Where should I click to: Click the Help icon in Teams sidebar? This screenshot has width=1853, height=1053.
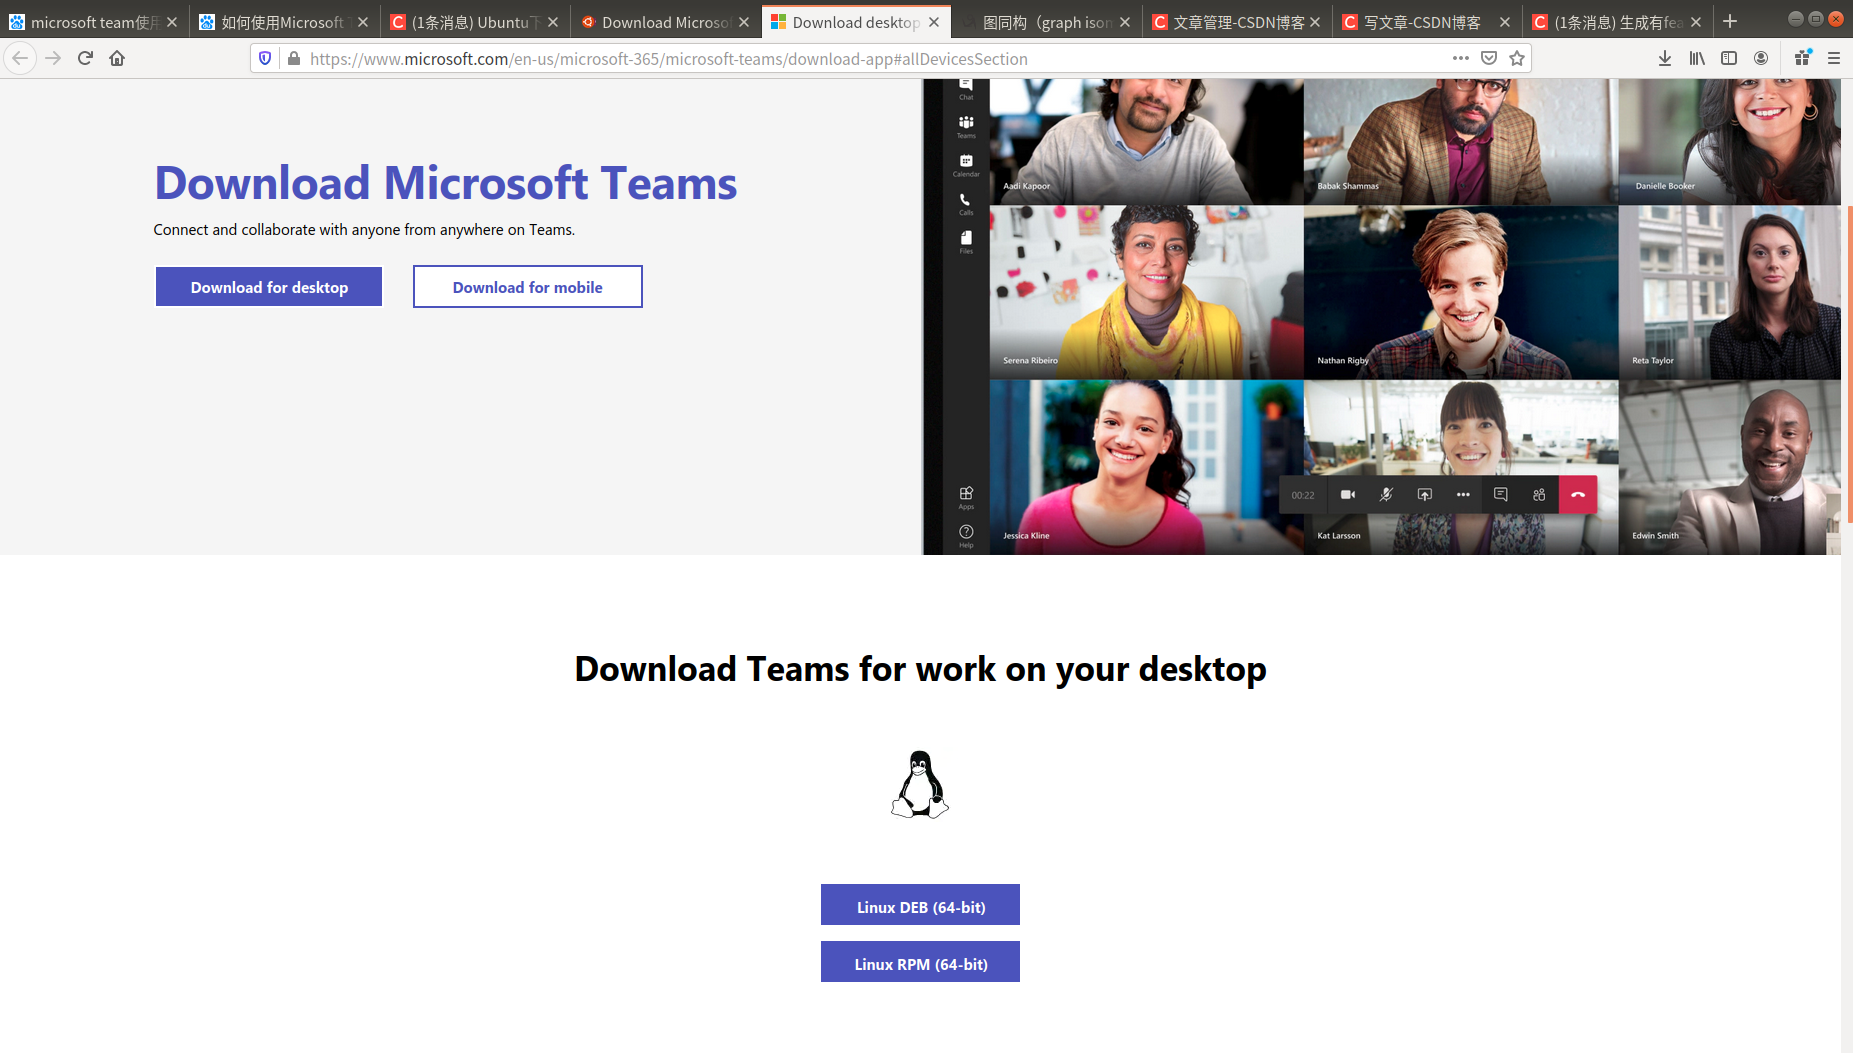966,535
